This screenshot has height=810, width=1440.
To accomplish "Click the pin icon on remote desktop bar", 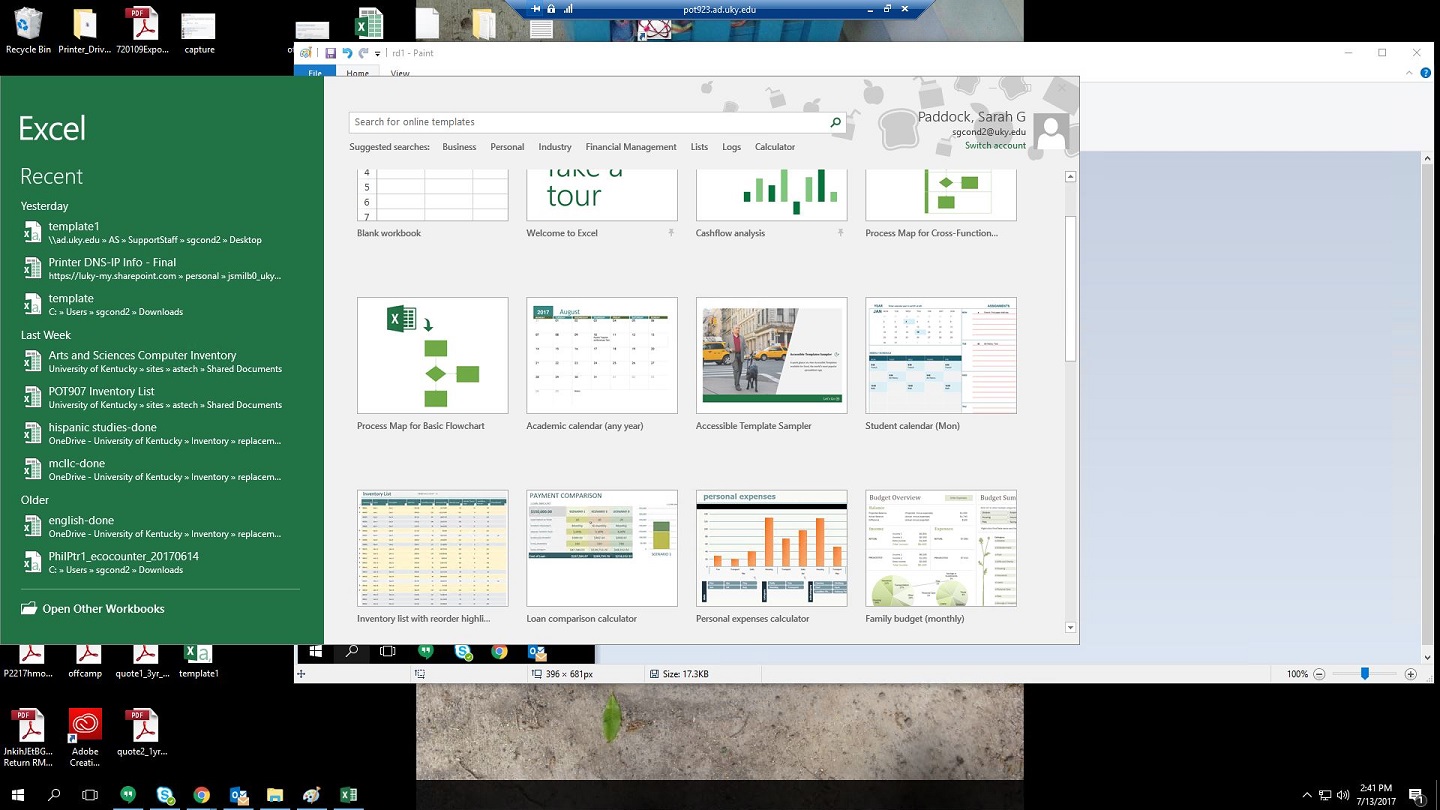I will (536, 9).
